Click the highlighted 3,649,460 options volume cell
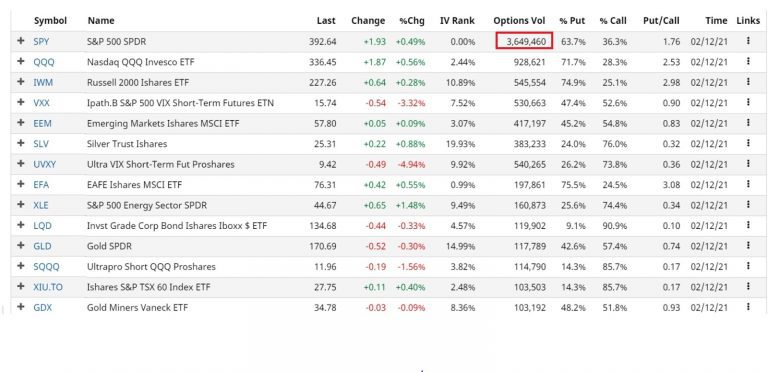This screenshot has height=372, width=768. click(525, 41)
